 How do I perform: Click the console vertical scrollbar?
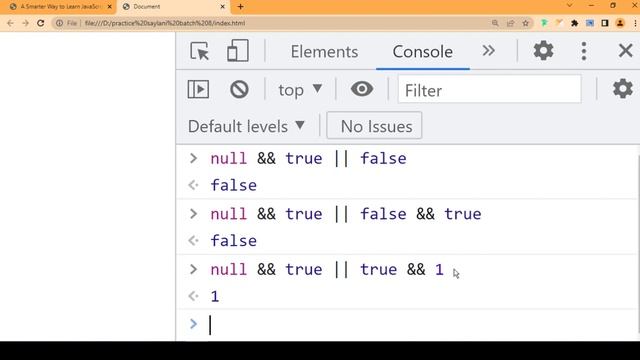tap(638, 245)
